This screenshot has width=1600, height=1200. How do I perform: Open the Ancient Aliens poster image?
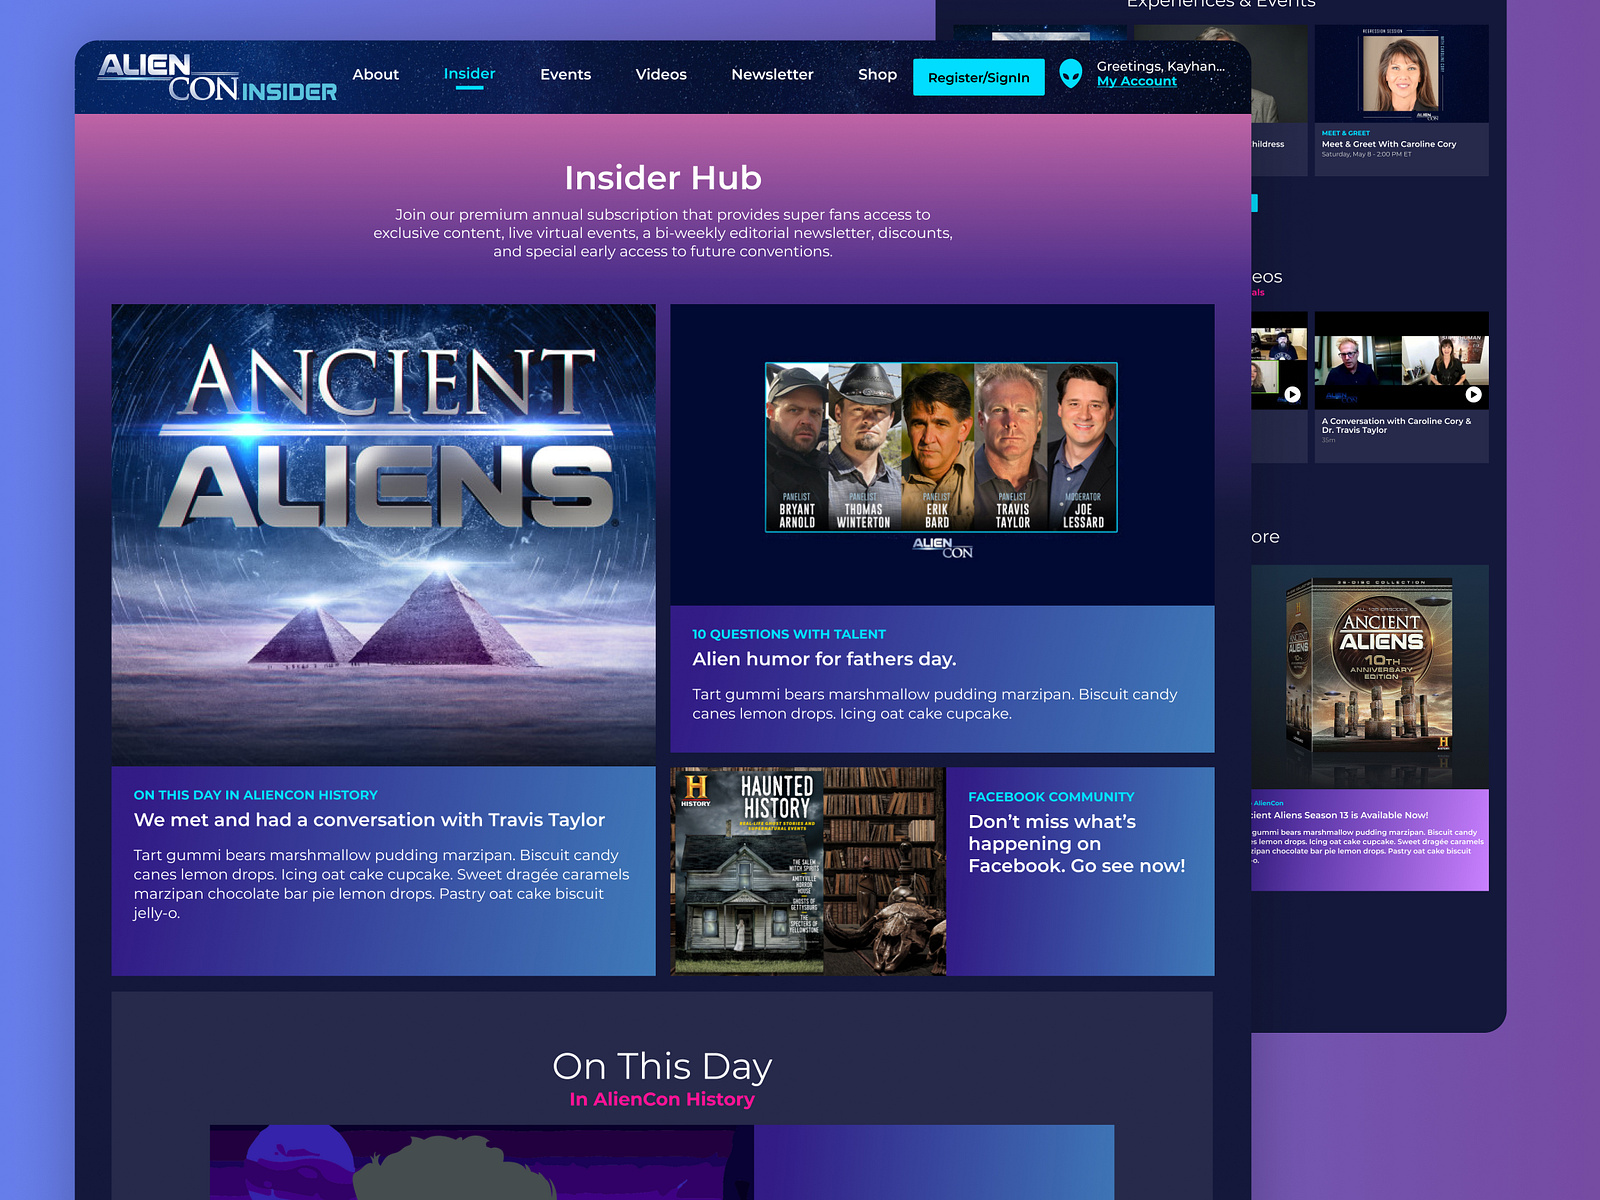pyautogui.click(x=383, y=535)
